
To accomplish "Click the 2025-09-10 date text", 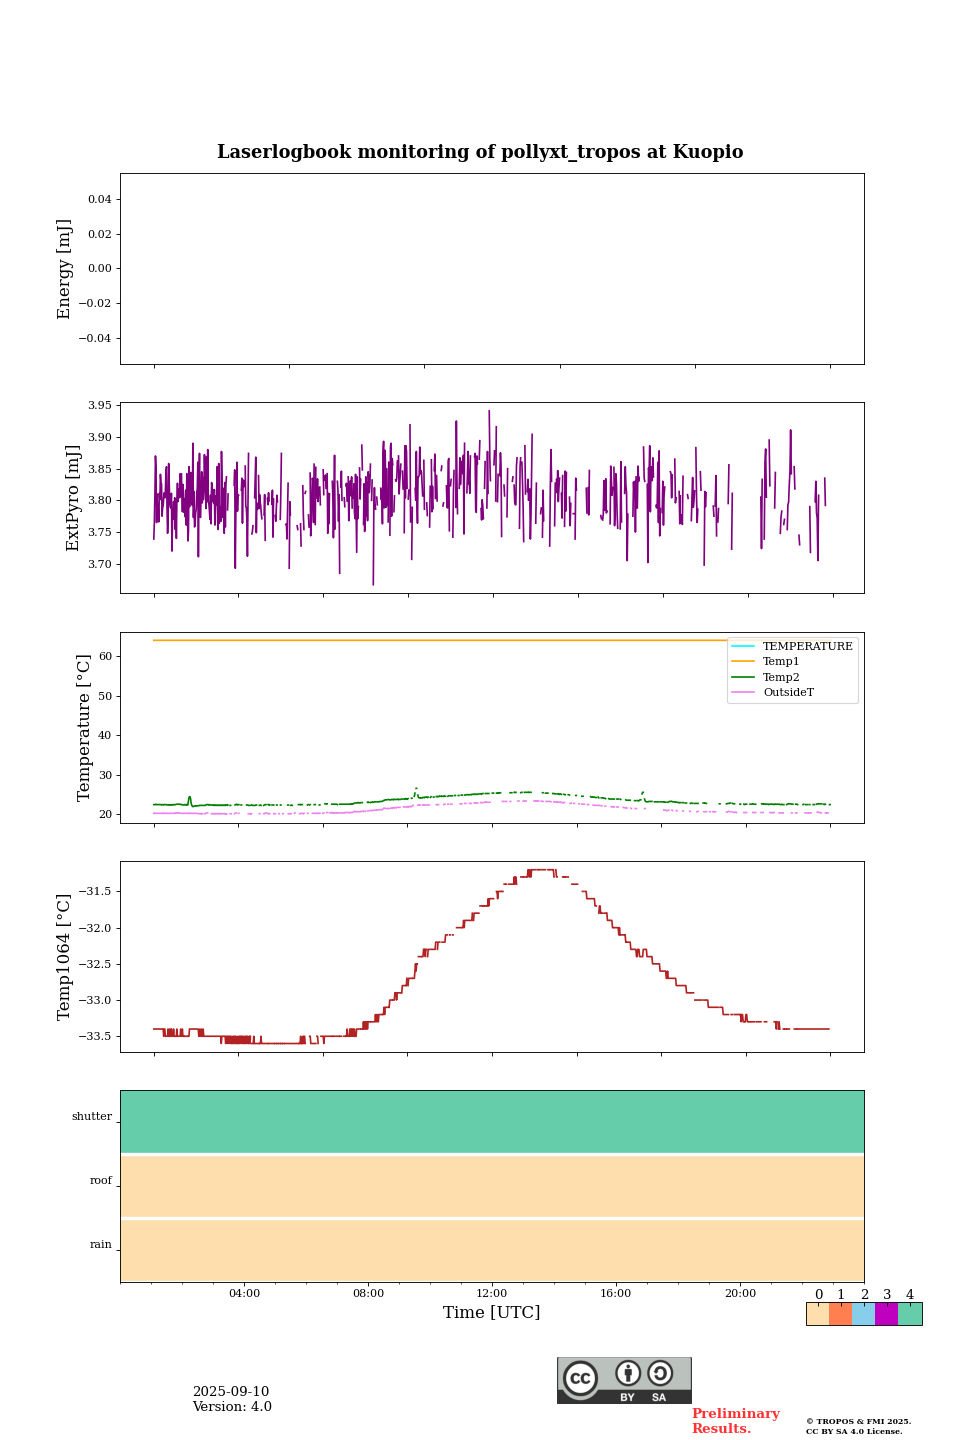I will click(231, 1392).
